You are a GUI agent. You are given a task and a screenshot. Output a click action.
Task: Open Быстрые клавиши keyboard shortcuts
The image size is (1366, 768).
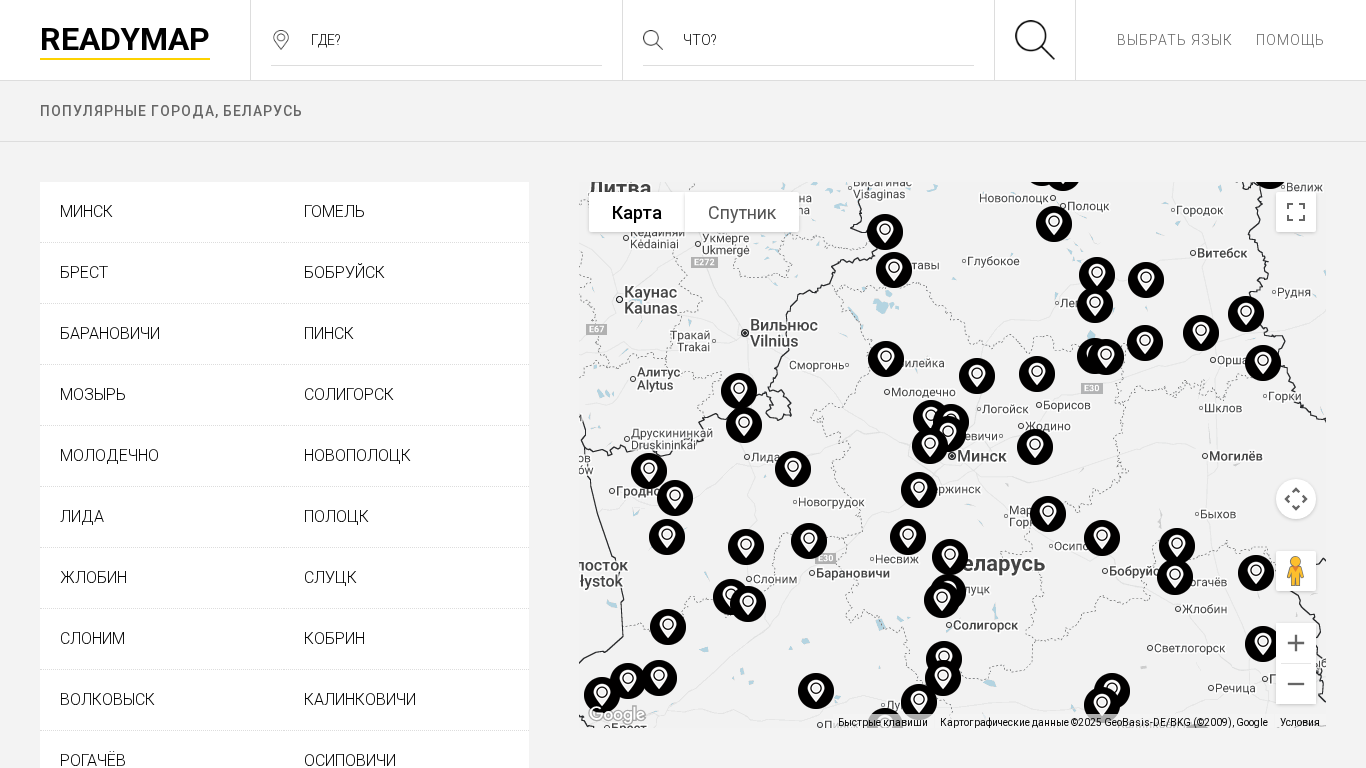click(x=883, y=722)
